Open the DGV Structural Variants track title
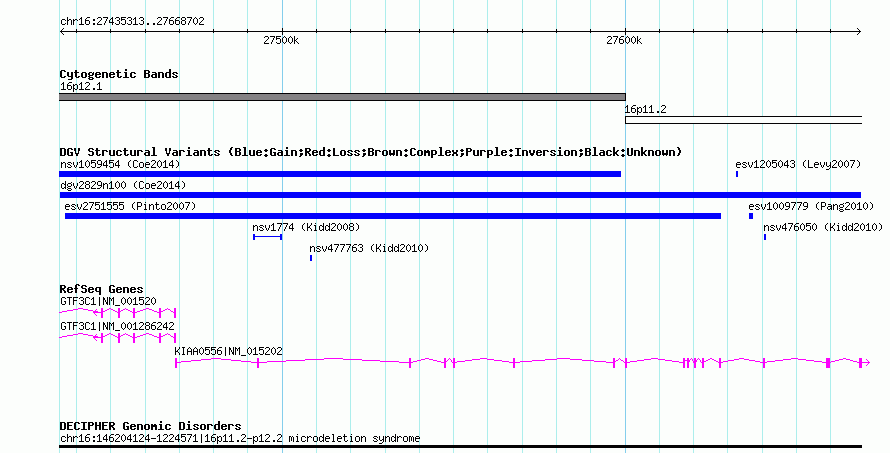This screenshot has width=890, height=453. click(371, 152)
